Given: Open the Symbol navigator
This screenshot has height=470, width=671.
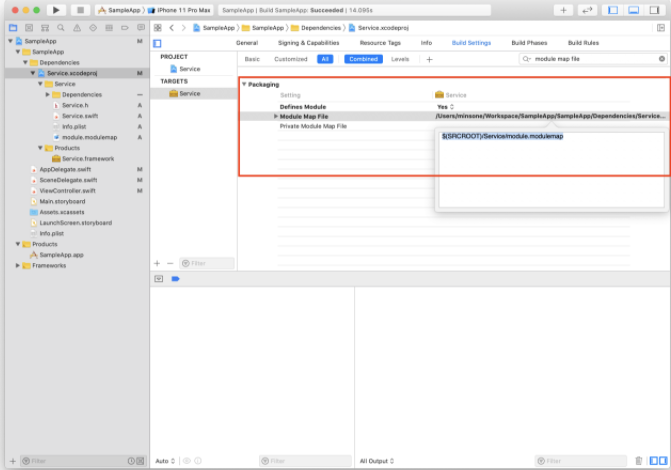Looking at the screenshot, I should (45, 28).
